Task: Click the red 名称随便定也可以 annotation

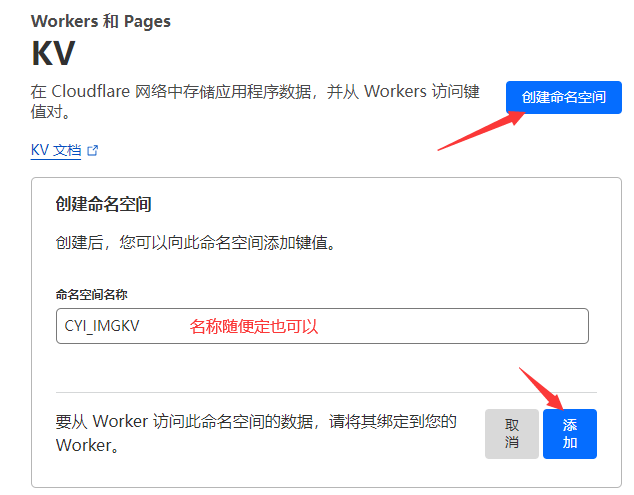Action: [x=254, y=326]
